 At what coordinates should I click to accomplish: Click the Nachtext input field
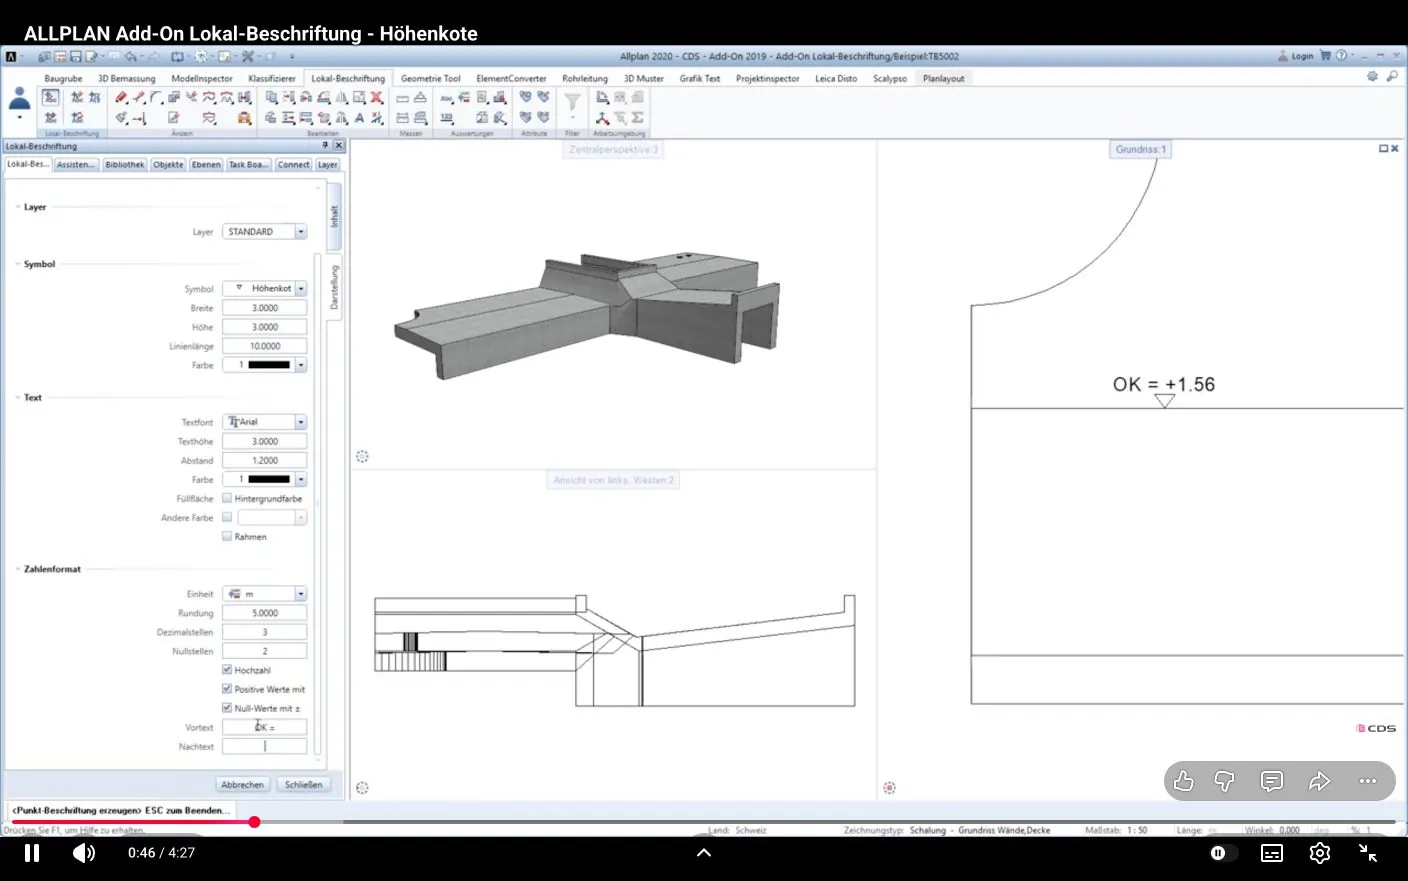pyautogui.click(x=264, y=747)
